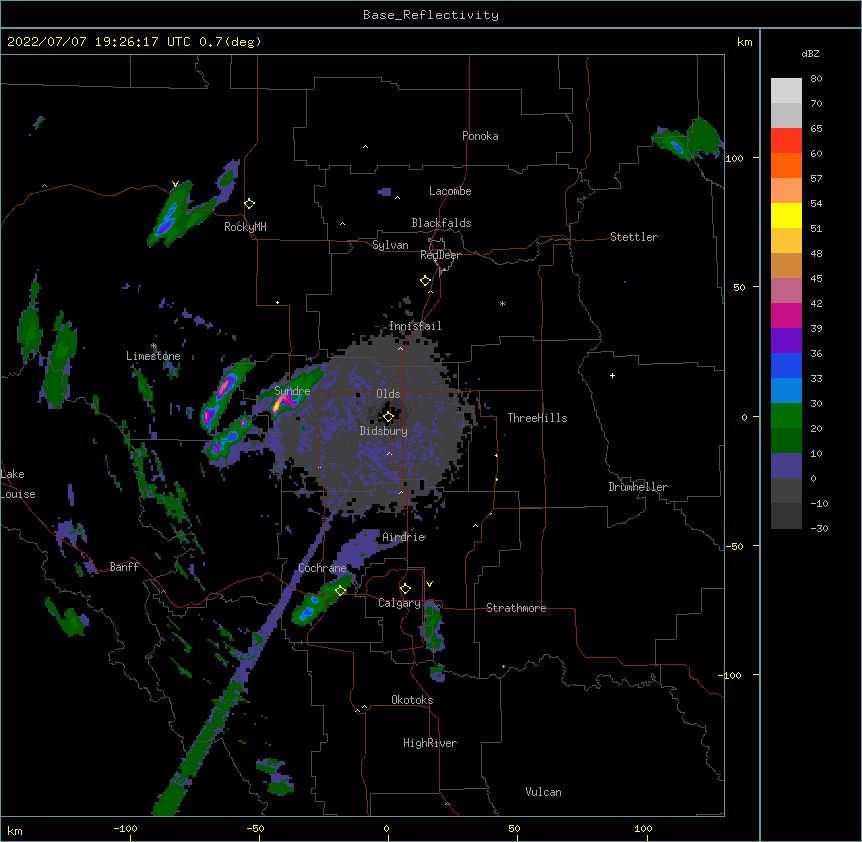Click the Calgary city label
Viewport: 862px width, 842px height.
pos(399,603)
